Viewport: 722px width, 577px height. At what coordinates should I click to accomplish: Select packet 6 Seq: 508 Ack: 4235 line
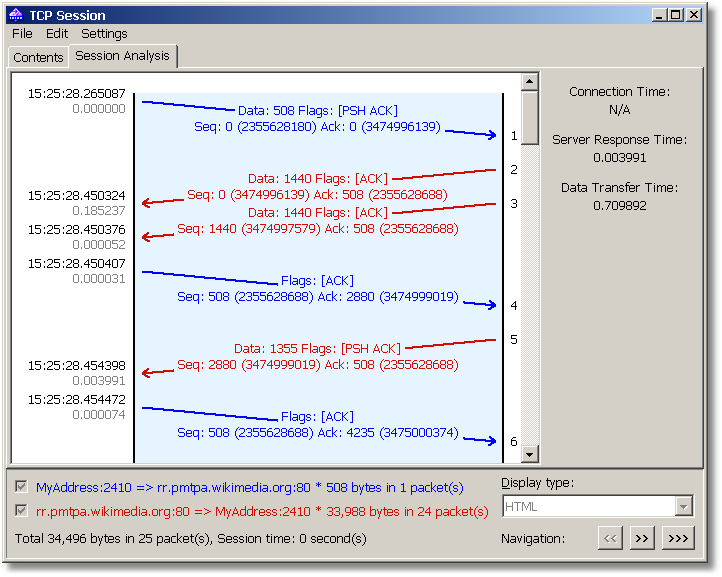(318, 432)
